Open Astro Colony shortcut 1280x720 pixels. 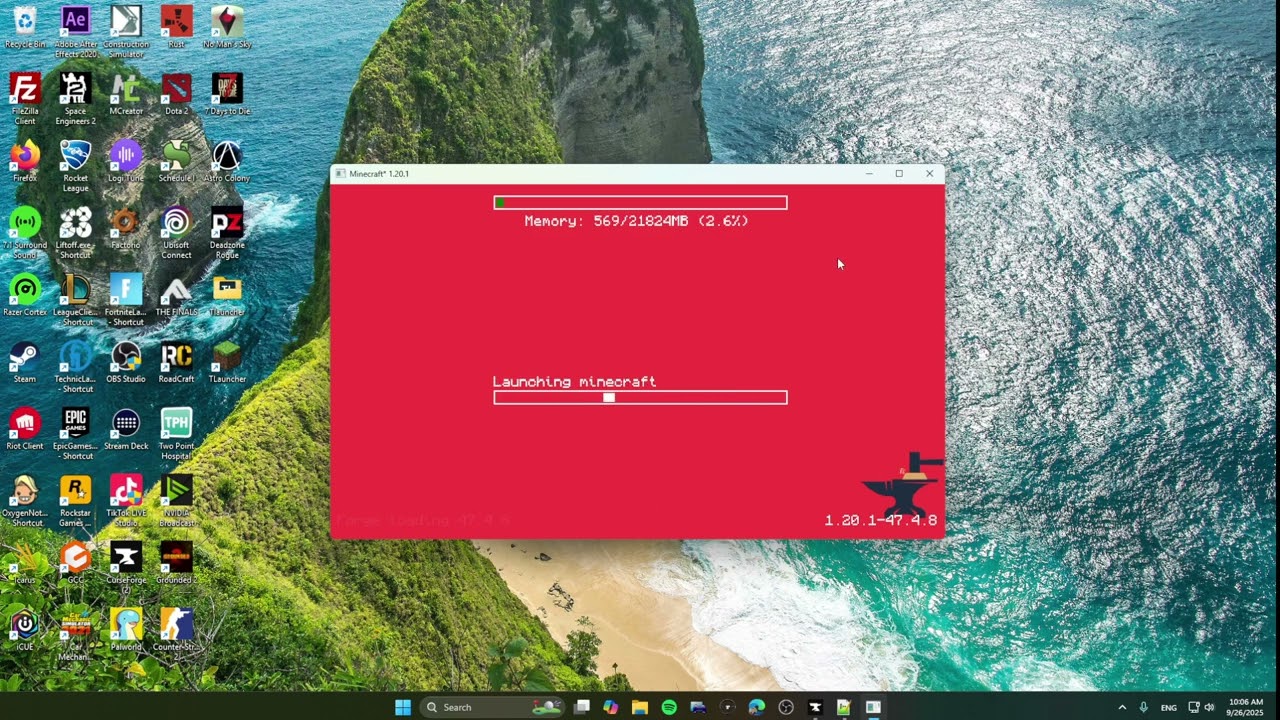click(x=227, y=161)
